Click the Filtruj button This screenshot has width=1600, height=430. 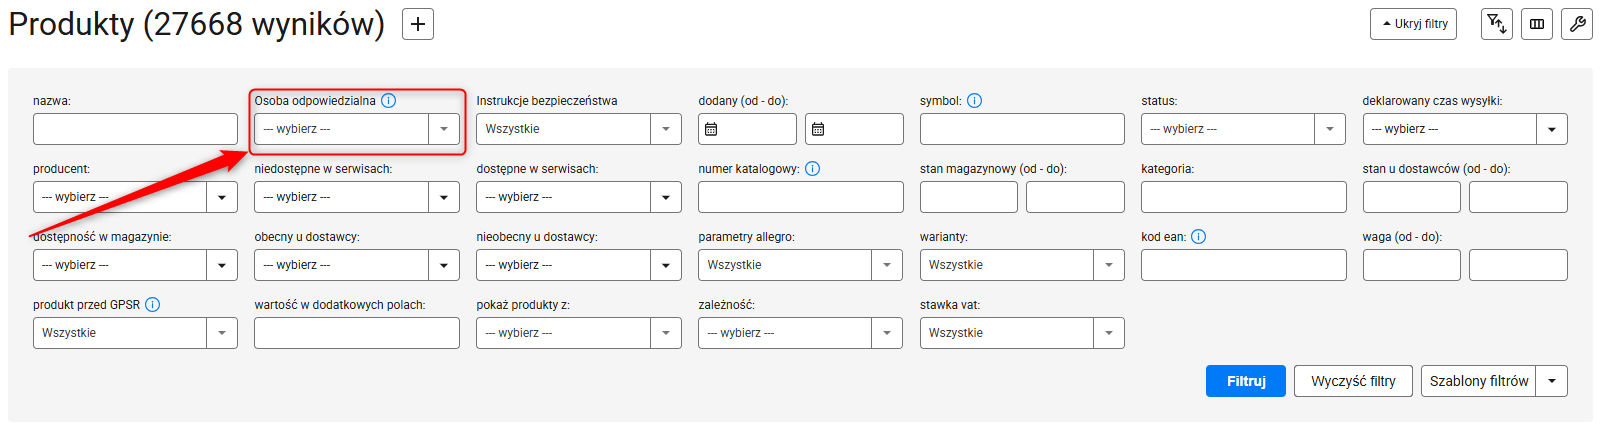coord(1246,381)
